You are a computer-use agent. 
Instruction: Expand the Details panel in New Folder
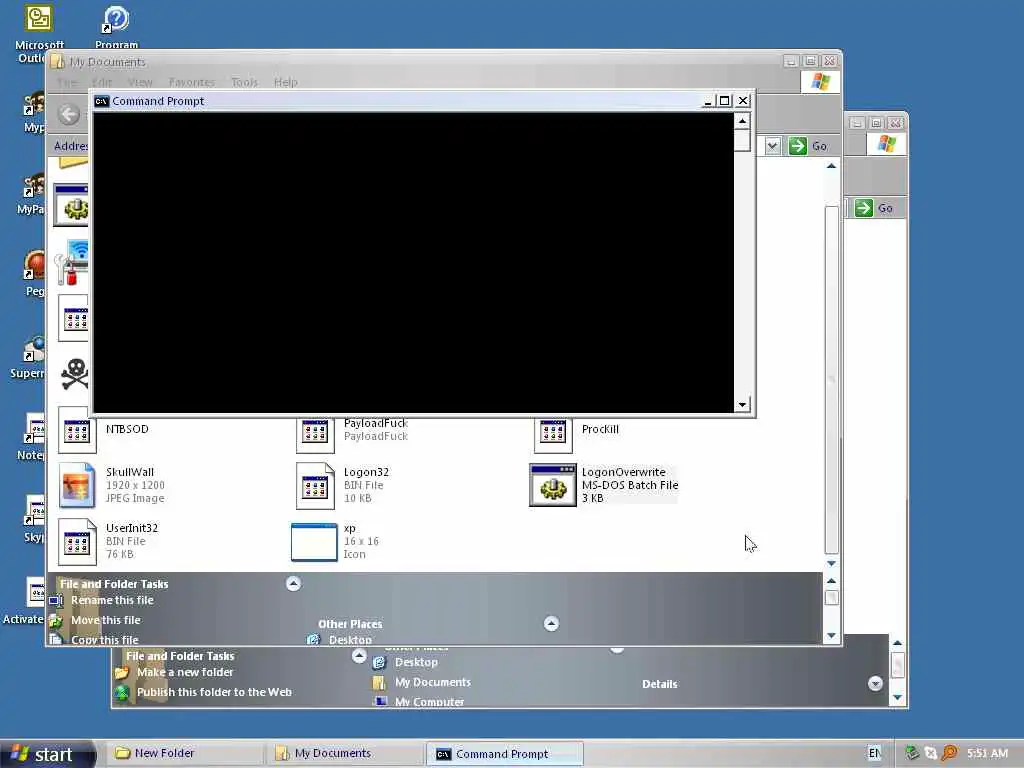(875, 684)
